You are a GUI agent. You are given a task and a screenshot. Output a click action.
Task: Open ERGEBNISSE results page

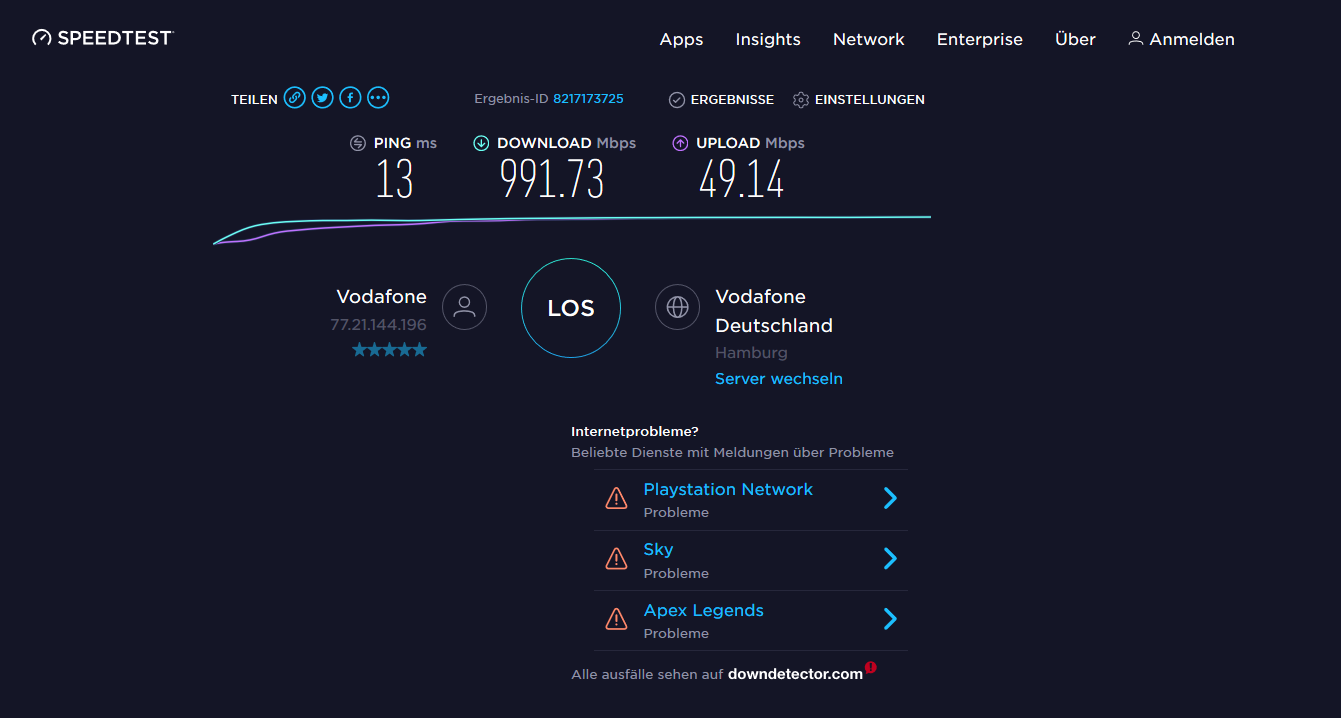point(721,100)
